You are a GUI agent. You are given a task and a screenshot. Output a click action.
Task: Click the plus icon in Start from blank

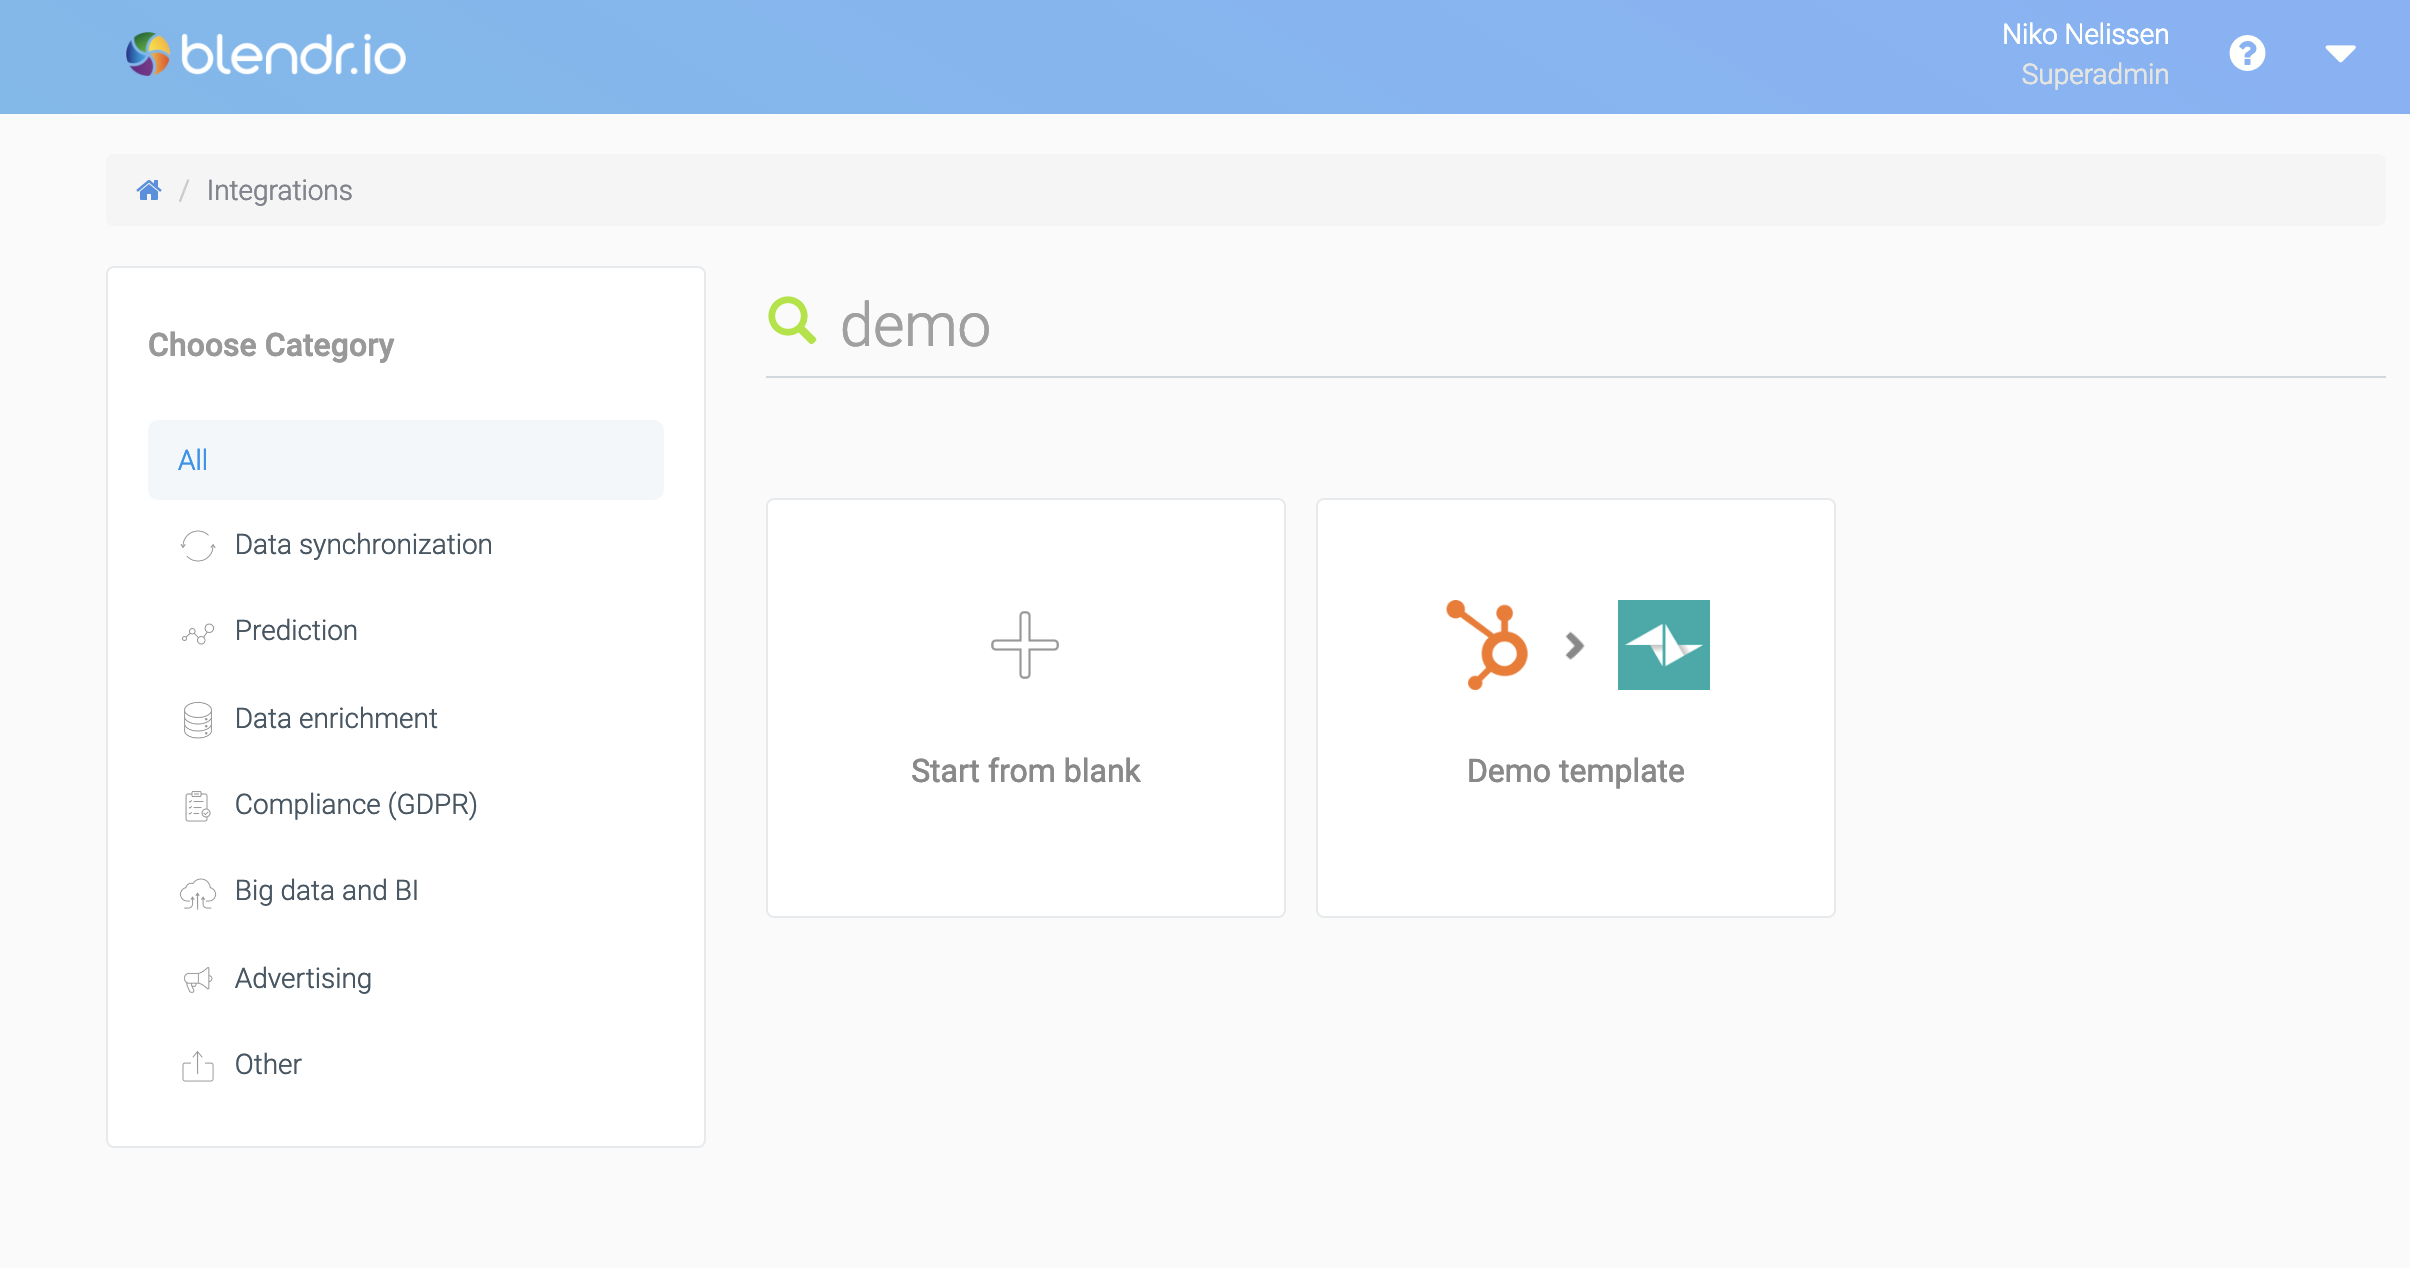coord(1025,645)
